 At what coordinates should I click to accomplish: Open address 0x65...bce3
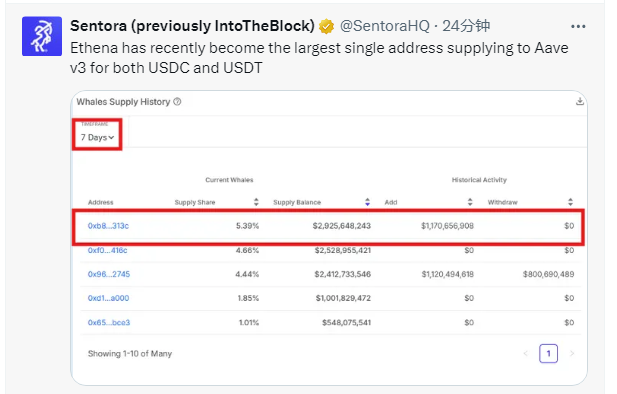pos(109,323)
